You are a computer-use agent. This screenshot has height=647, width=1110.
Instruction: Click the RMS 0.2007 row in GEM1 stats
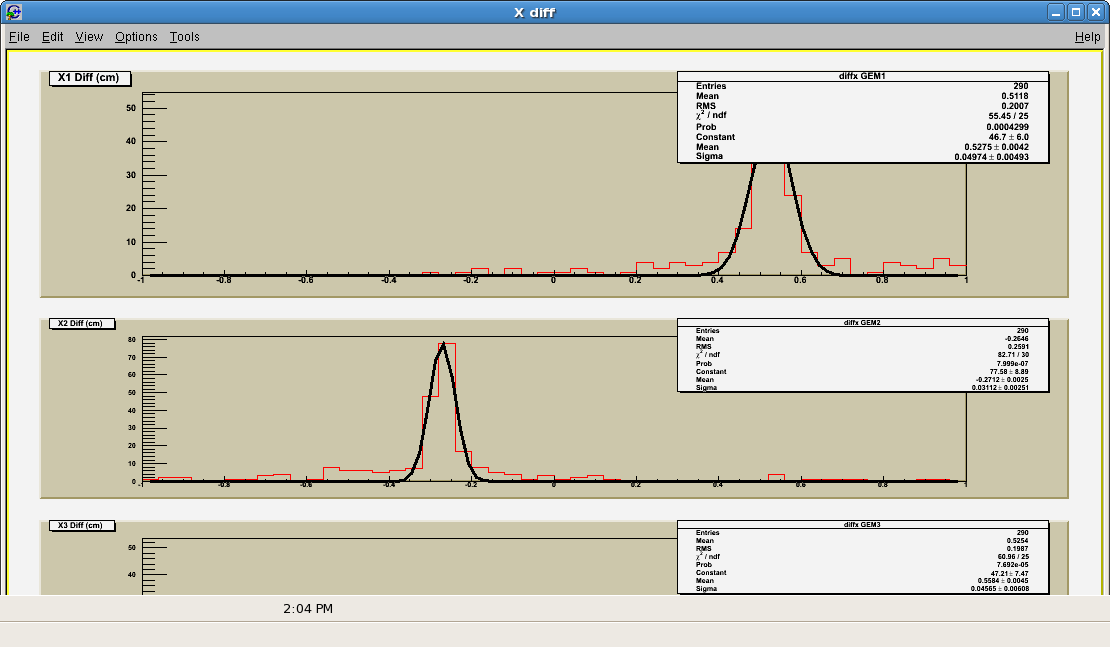tap(862, 106)
